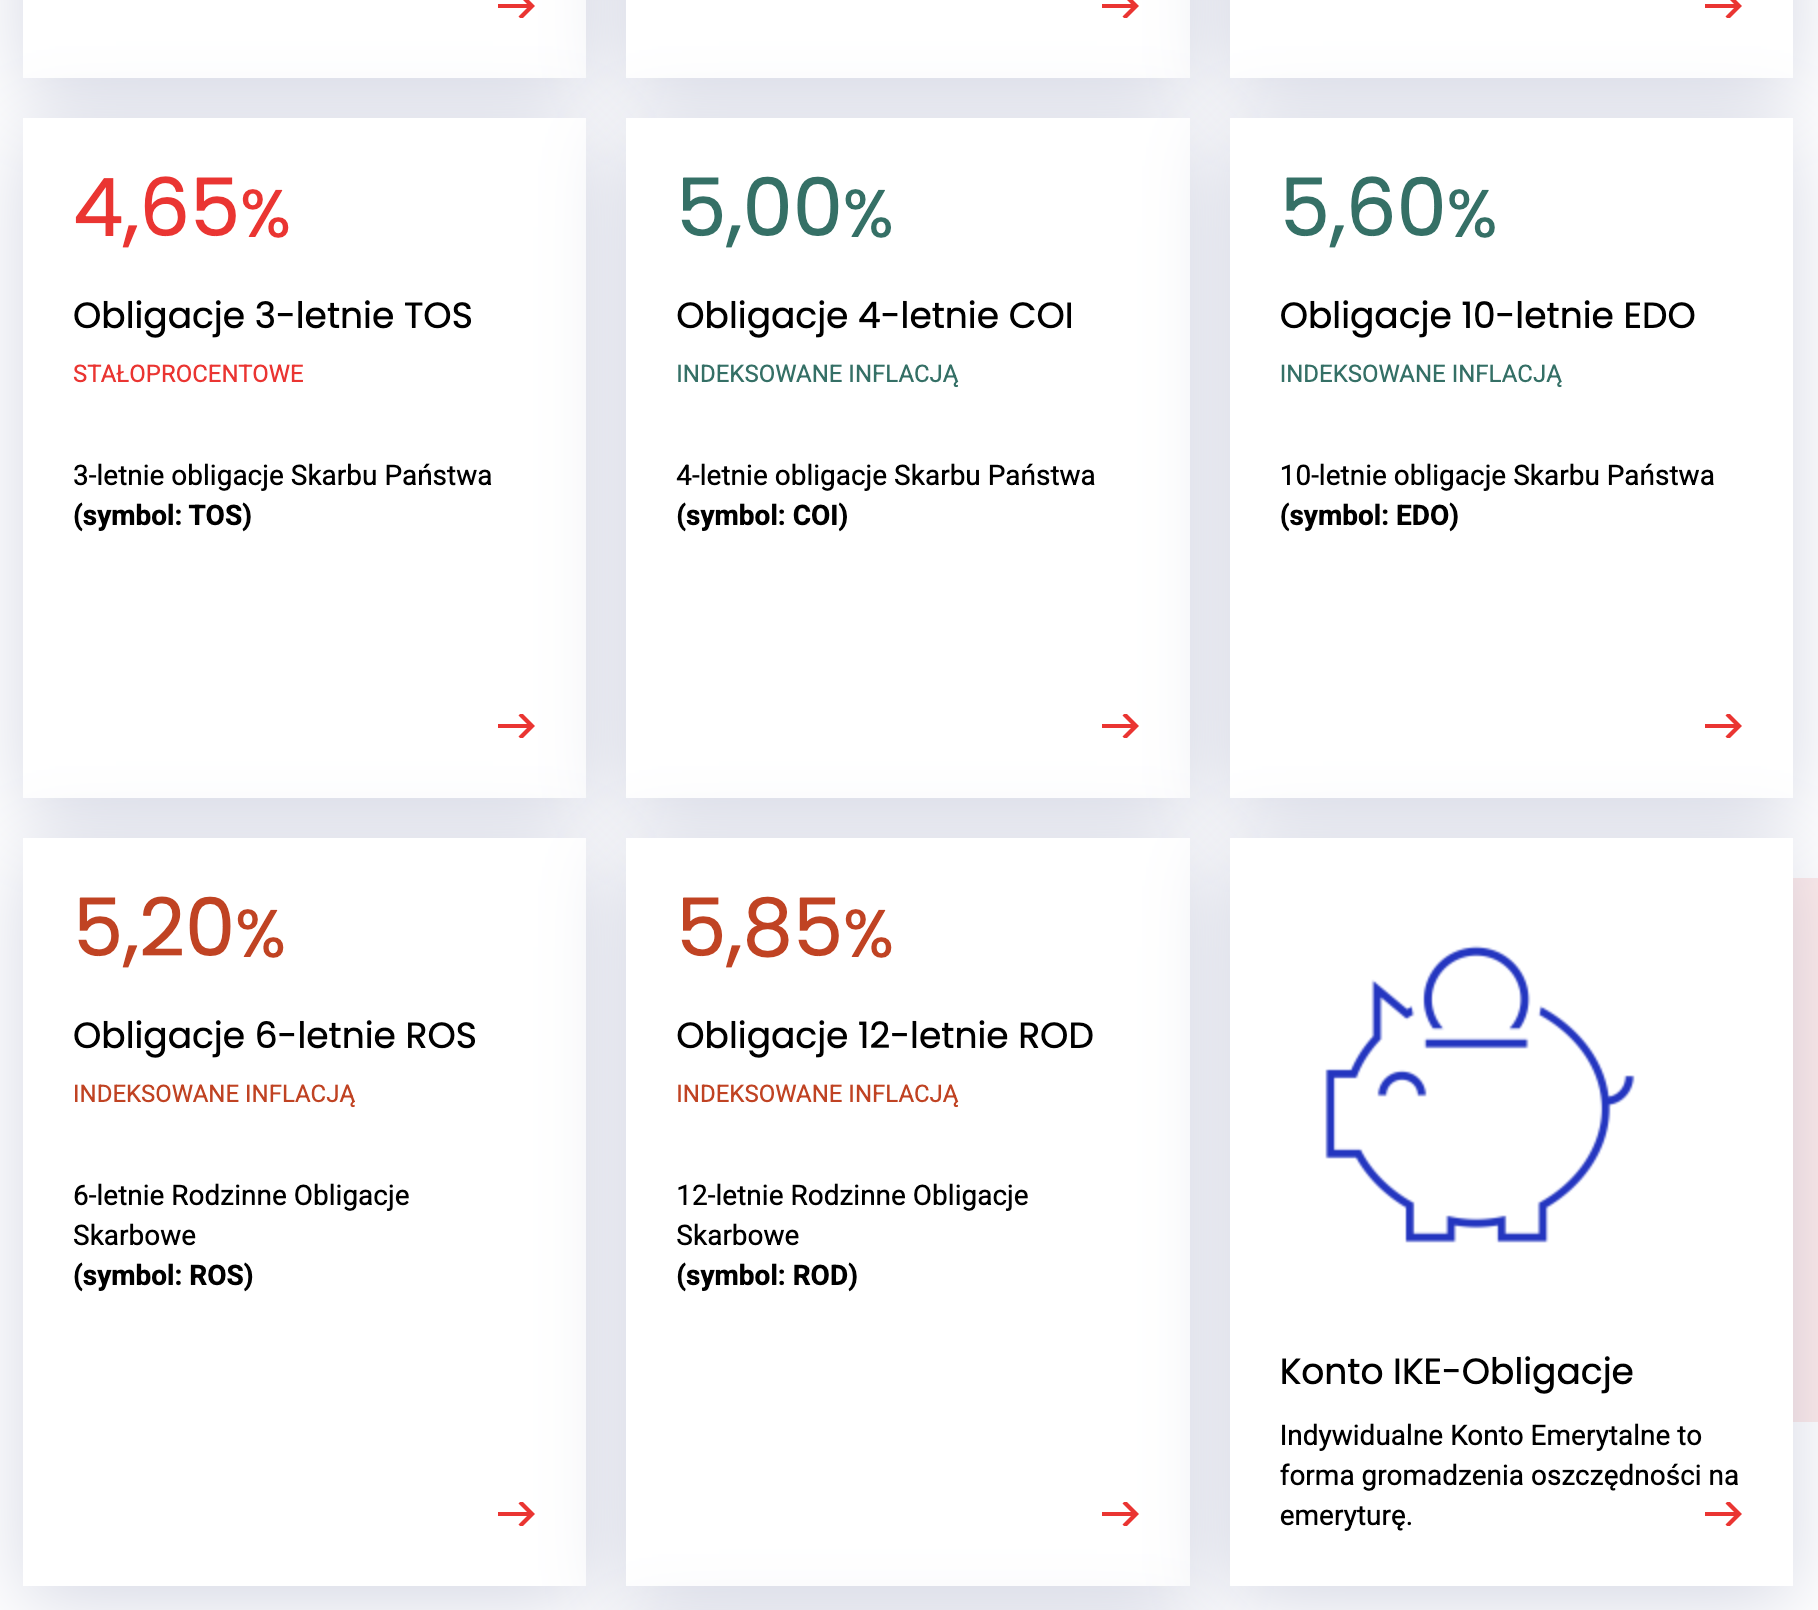This screenshot has width=1818, height=1610.
Task: Click the 5,20% interest rate figure
Action: [180, 929]
